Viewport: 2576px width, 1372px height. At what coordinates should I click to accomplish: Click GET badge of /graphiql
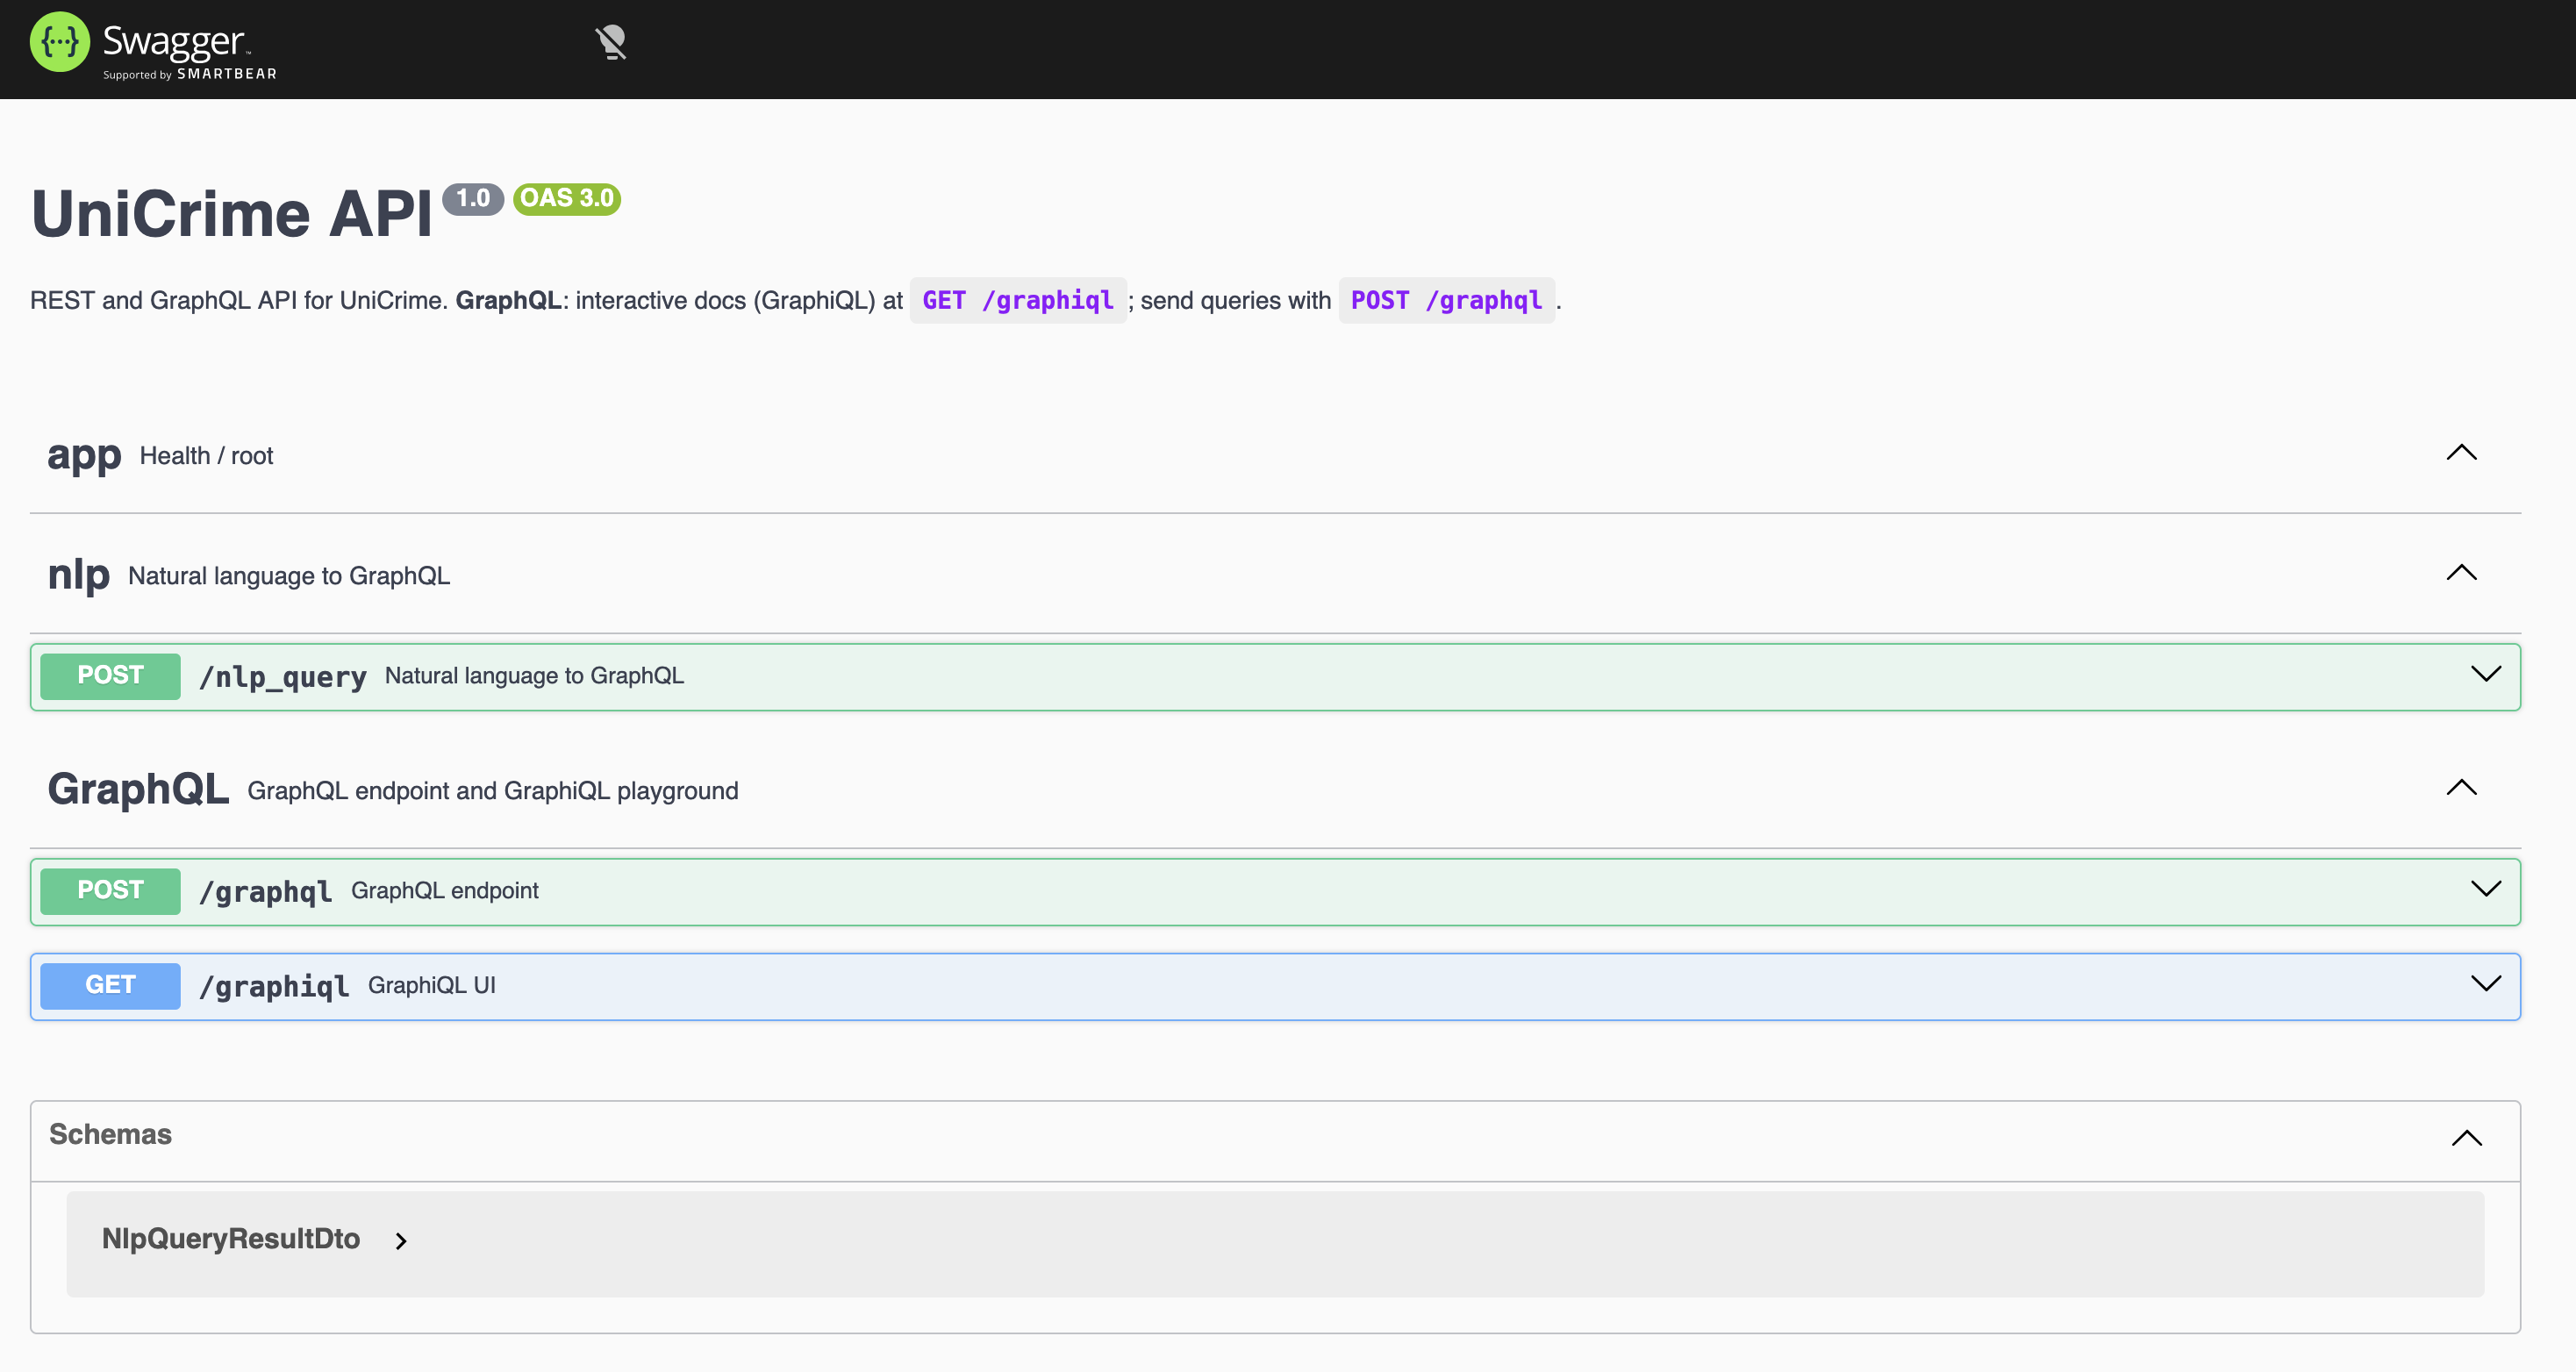pyautogui.click(x=110, y=986)
